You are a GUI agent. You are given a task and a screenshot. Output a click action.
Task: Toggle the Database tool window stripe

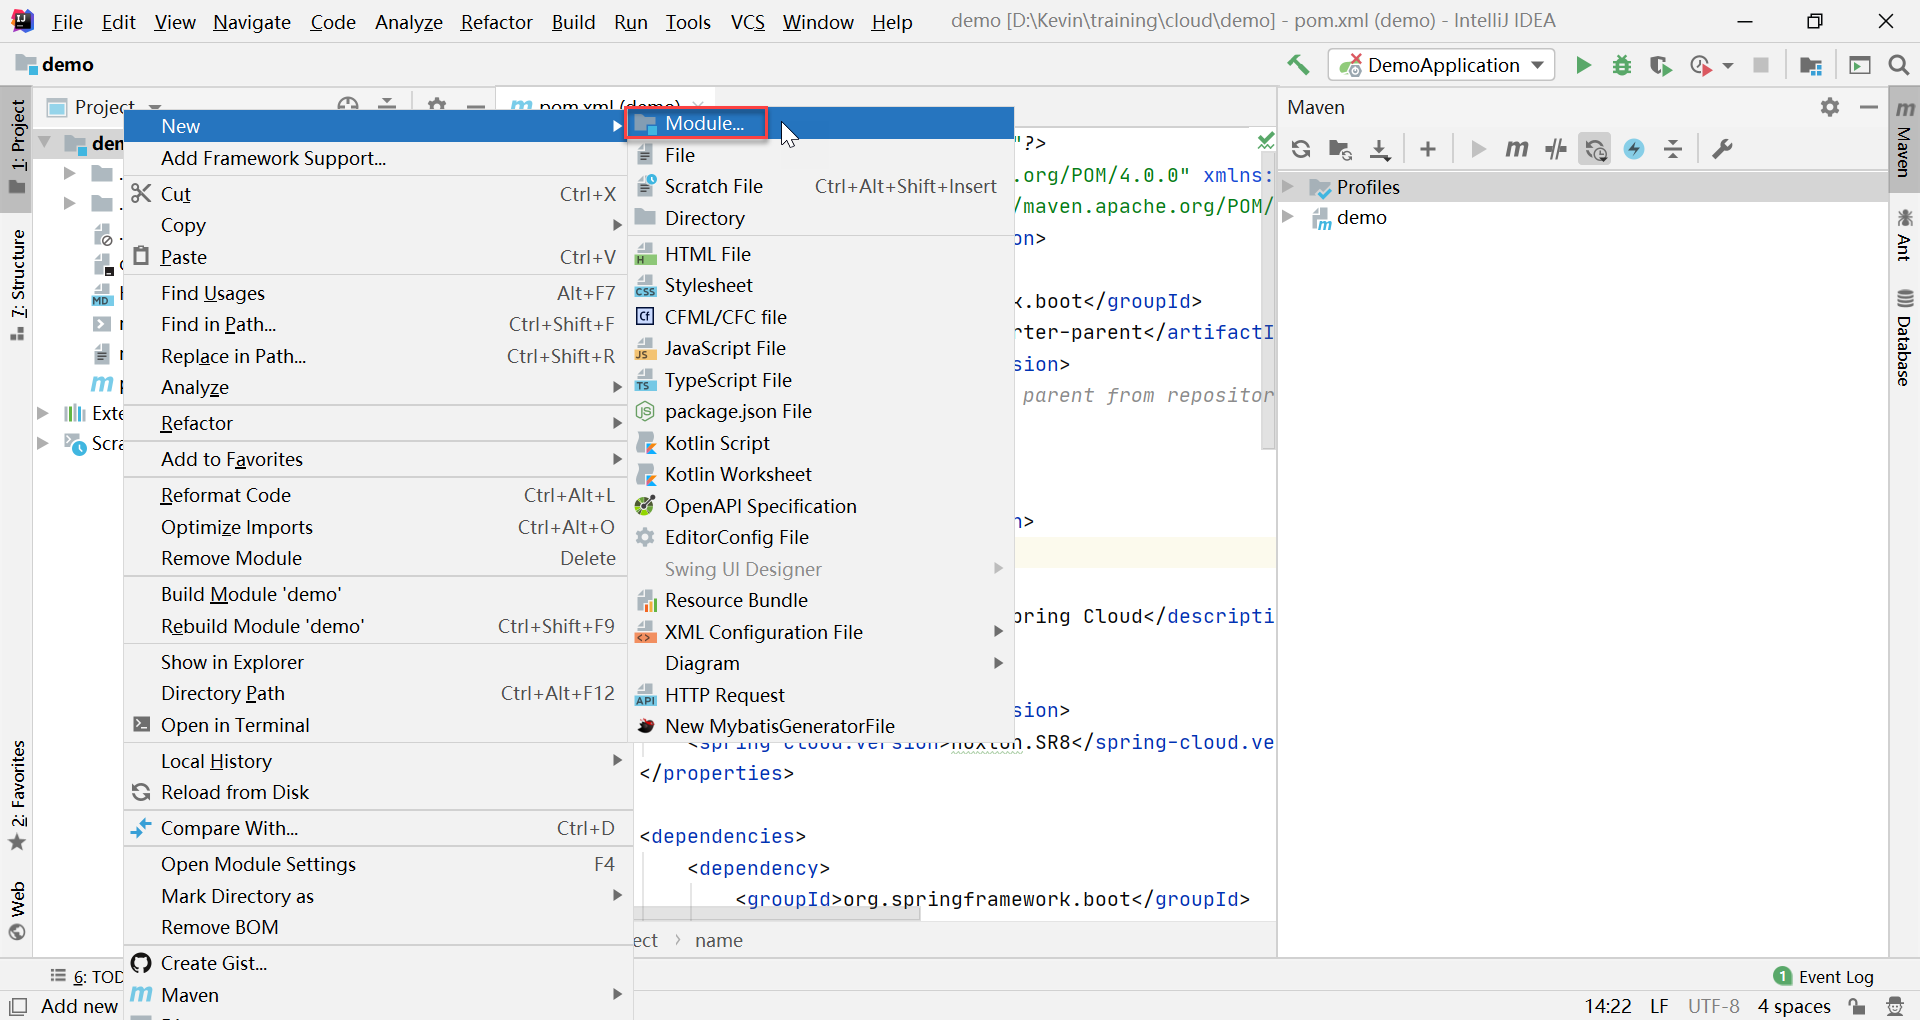[1904, 337]
